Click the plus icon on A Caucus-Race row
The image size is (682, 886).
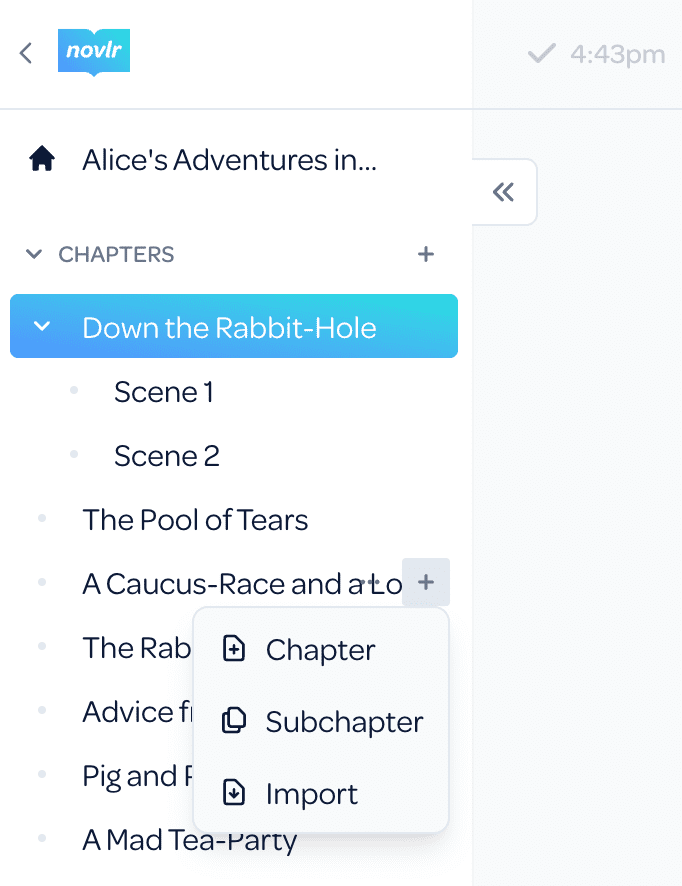pyautogui.click(x=426, y=582)
